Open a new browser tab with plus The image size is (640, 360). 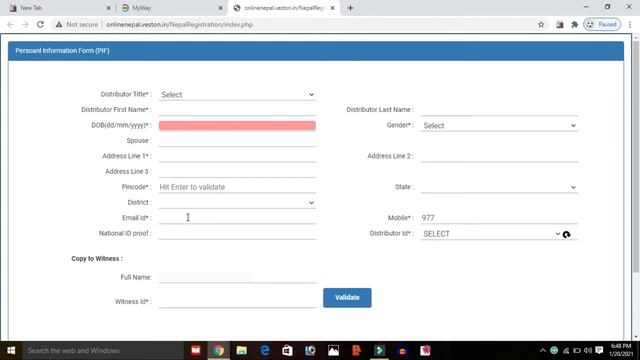(350, 8)
